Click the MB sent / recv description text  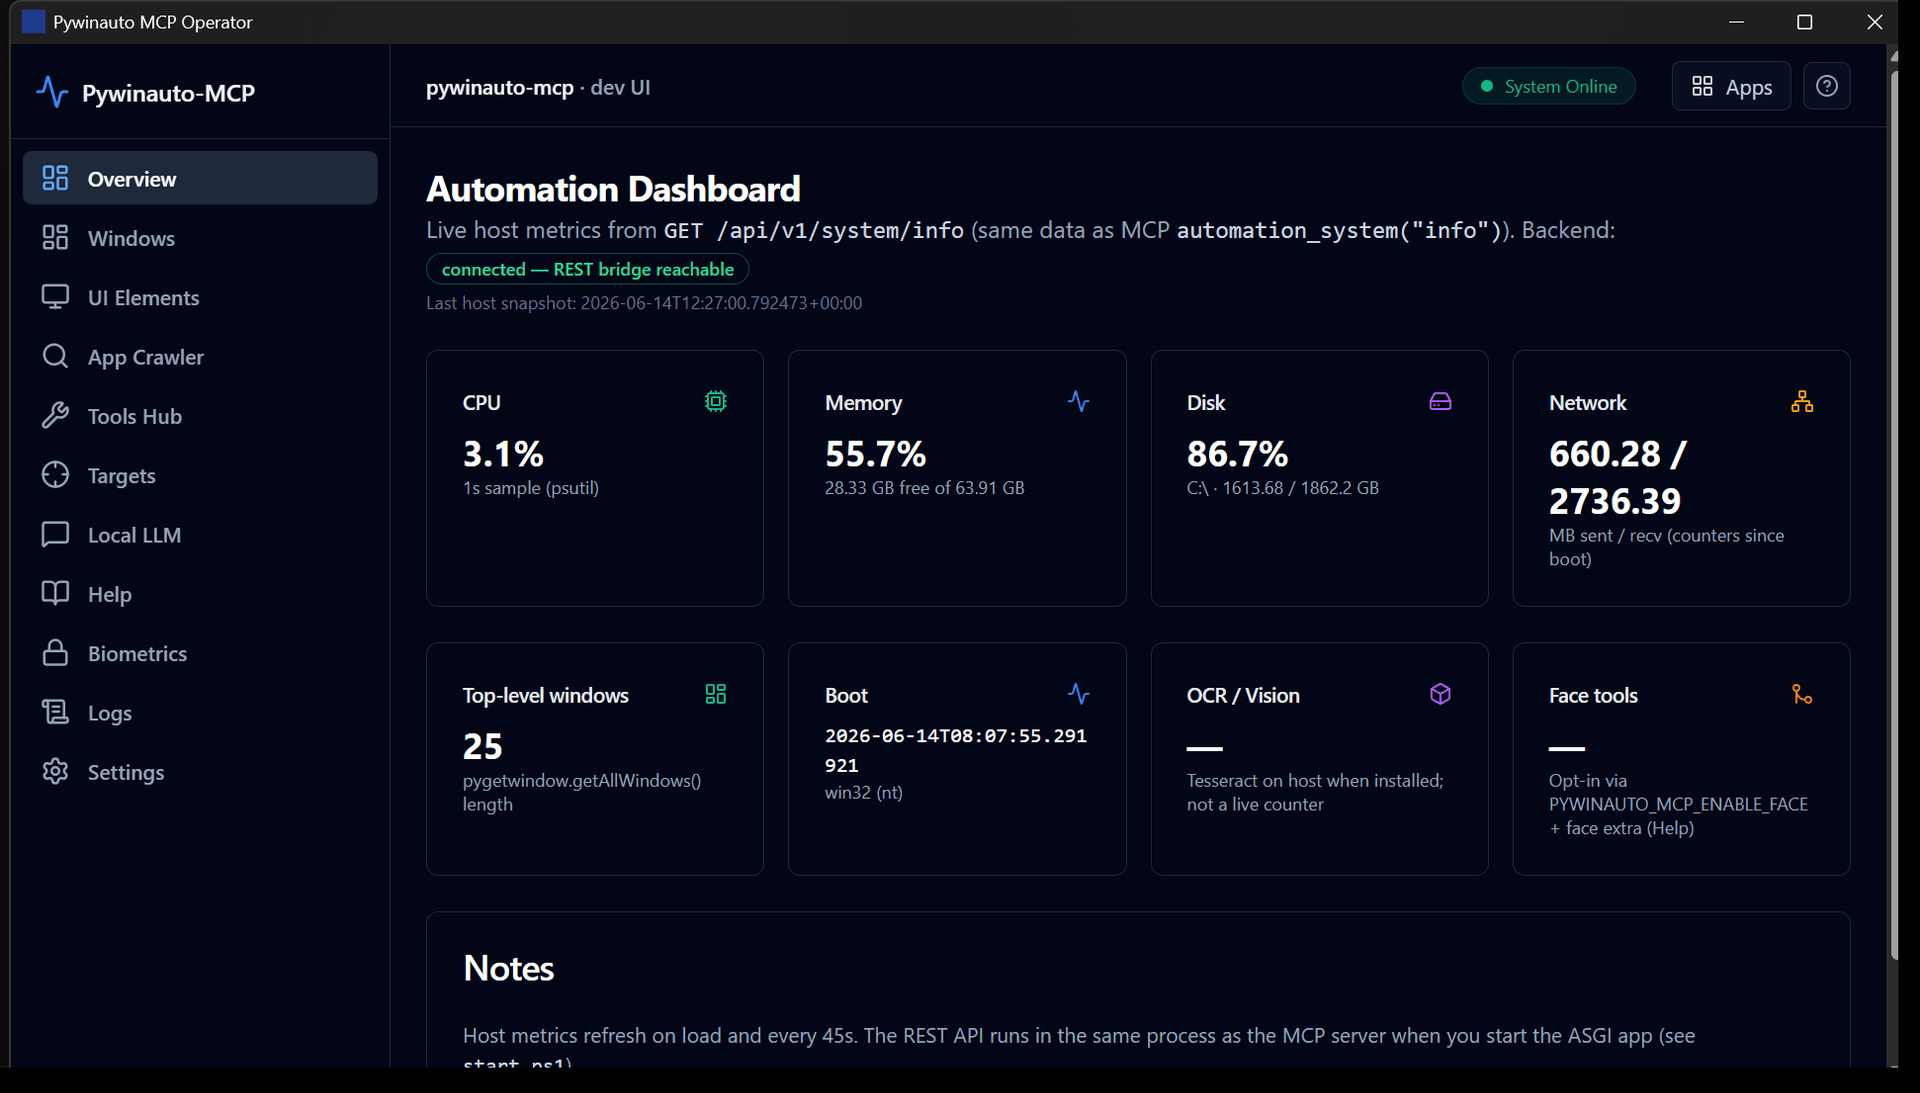click(x=1666, y=547)
